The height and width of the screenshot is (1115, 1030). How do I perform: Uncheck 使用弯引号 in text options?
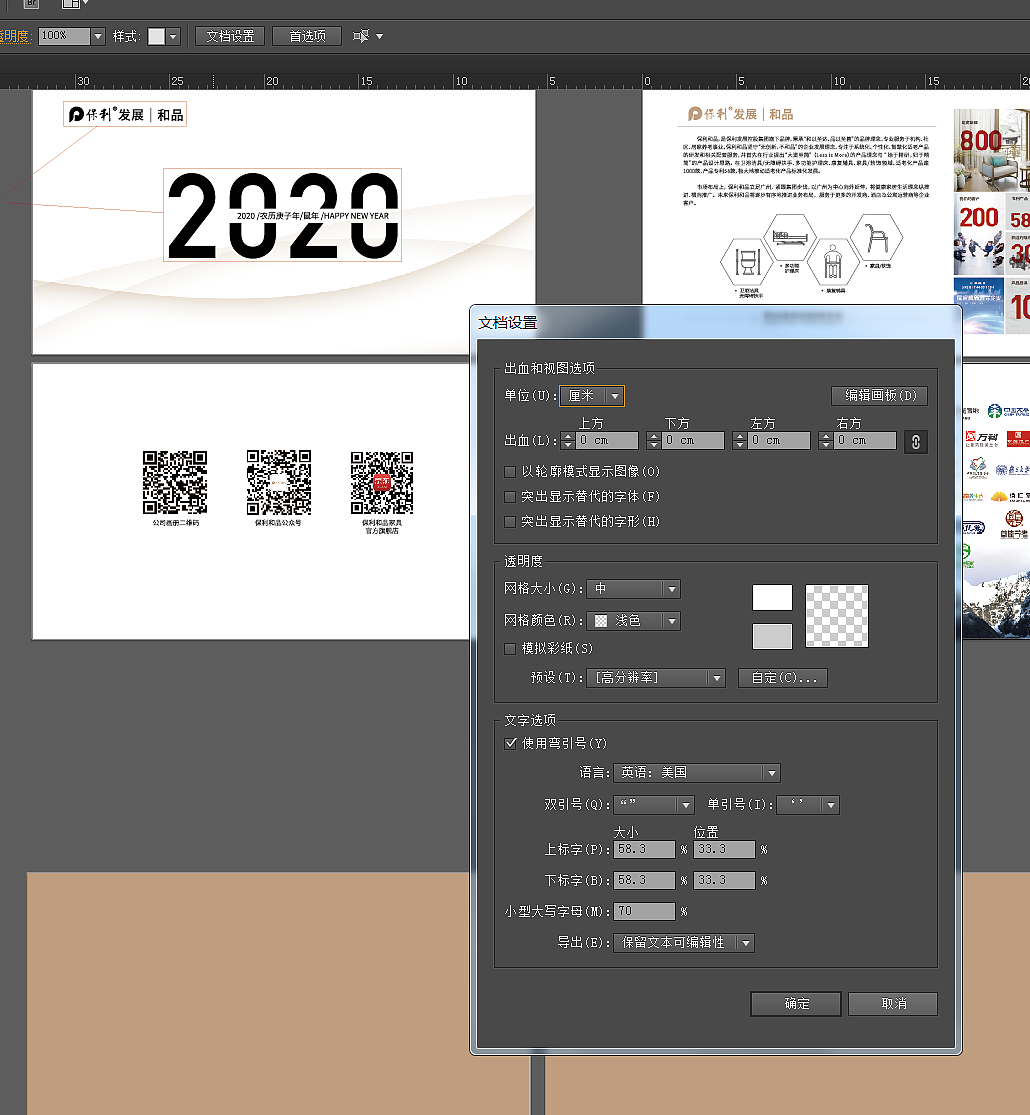coord(510,743)
